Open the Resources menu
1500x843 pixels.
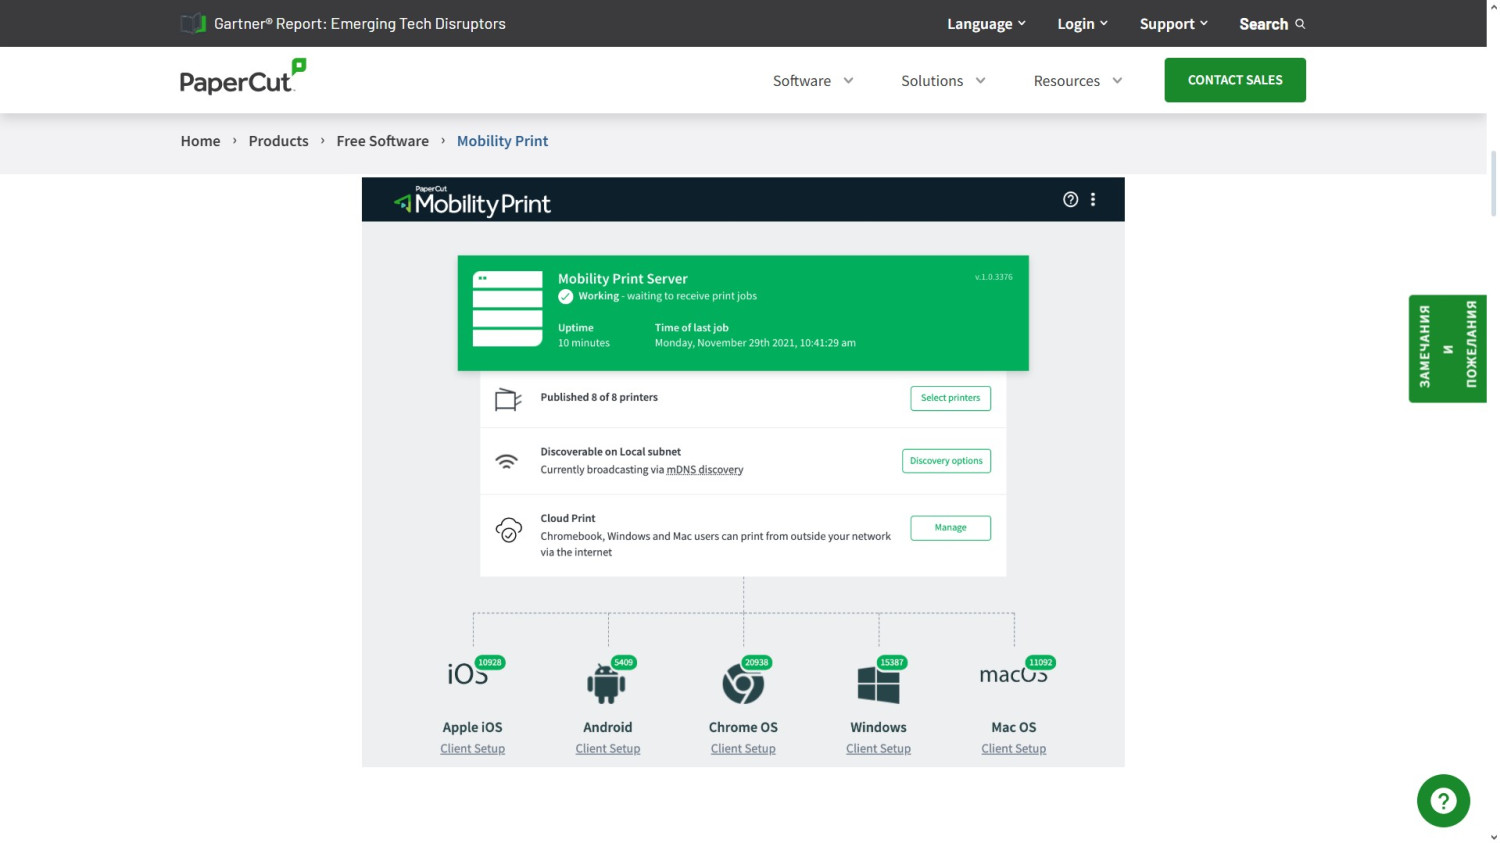[1077, 81]
